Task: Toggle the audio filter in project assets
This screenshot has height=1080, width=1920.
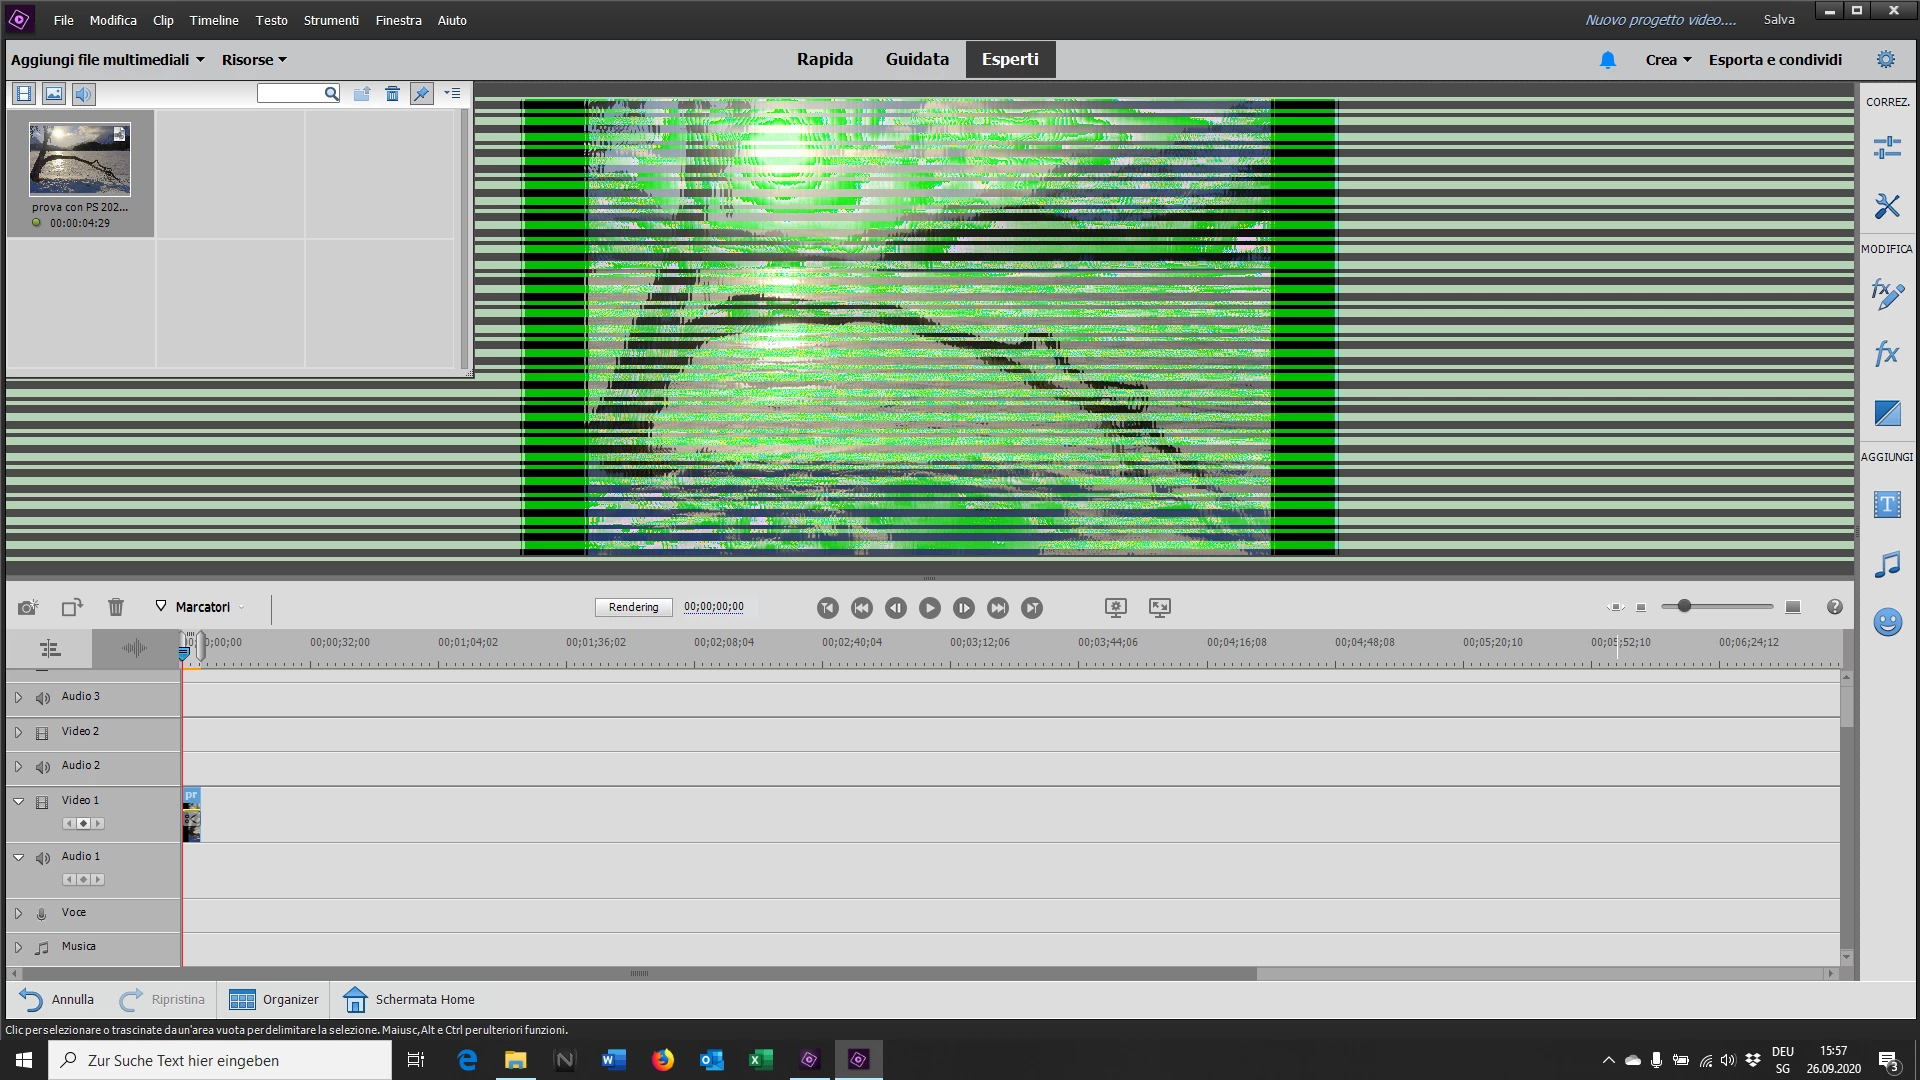Action: [83, 94]
